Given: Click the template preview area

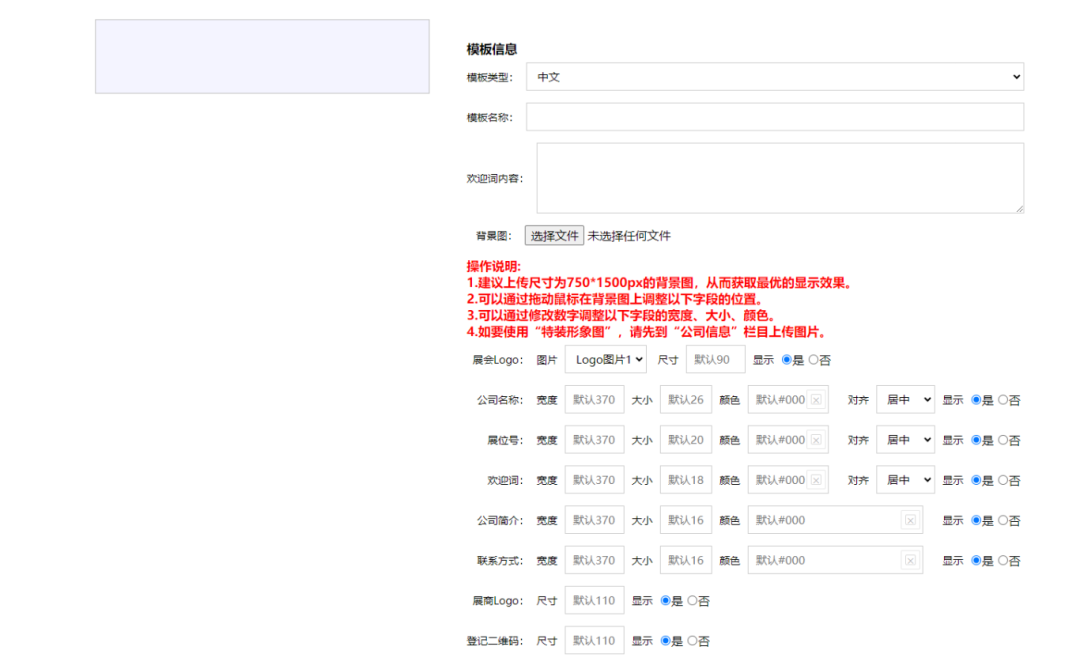Looking at the screenshot, I should point(262,57).
